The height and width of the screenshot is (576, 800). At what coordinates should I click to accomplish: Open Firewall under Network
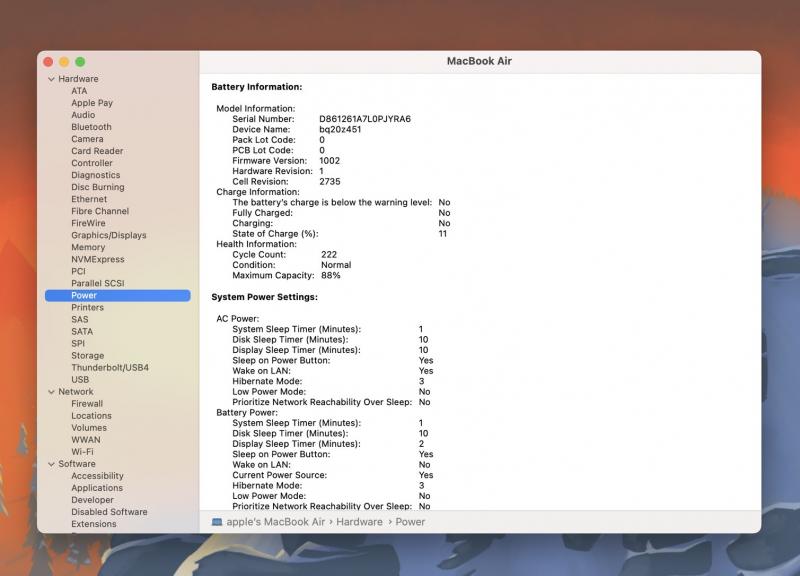(87, 404)
